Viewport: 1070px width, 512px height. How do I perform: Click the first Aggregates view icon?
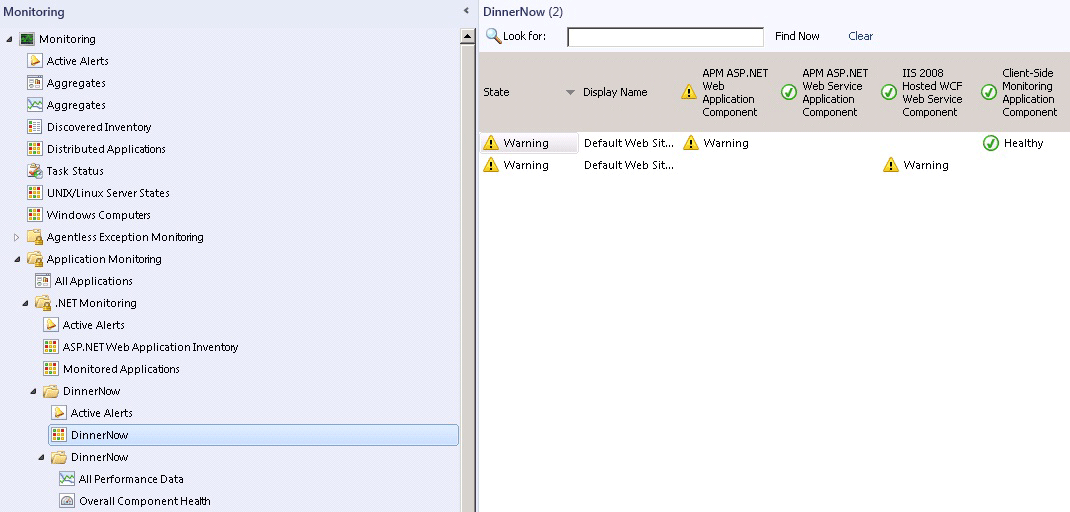click(35, 83)
